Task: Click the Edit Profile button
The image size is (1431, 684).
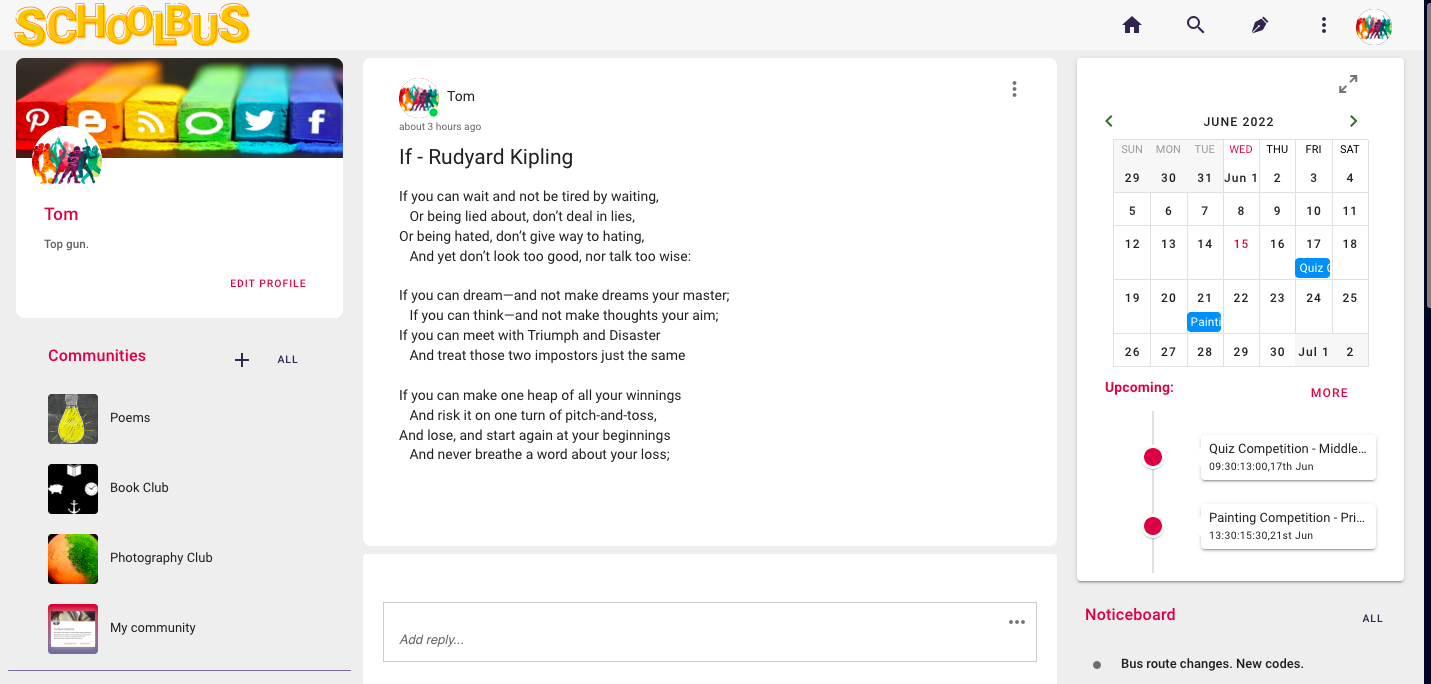Action: 268,284
